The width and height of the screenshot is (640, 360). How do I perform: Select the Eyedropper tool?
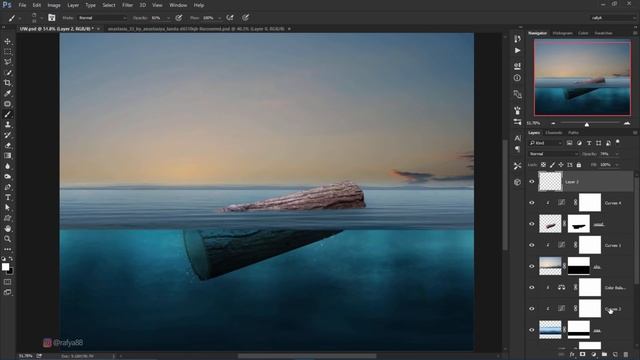pos(7,93)
